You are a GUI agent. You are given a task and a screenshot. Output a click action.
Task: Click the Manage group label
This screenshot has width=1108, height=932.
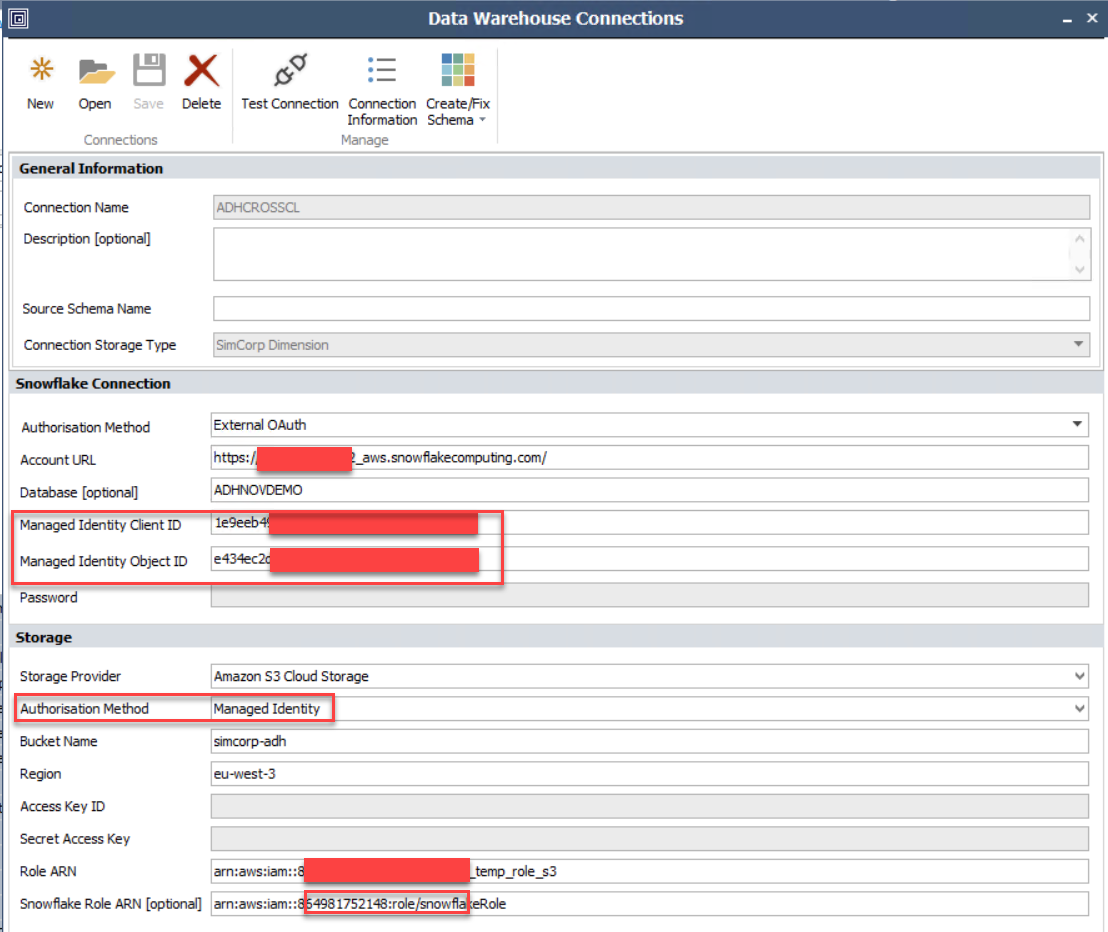365,140
